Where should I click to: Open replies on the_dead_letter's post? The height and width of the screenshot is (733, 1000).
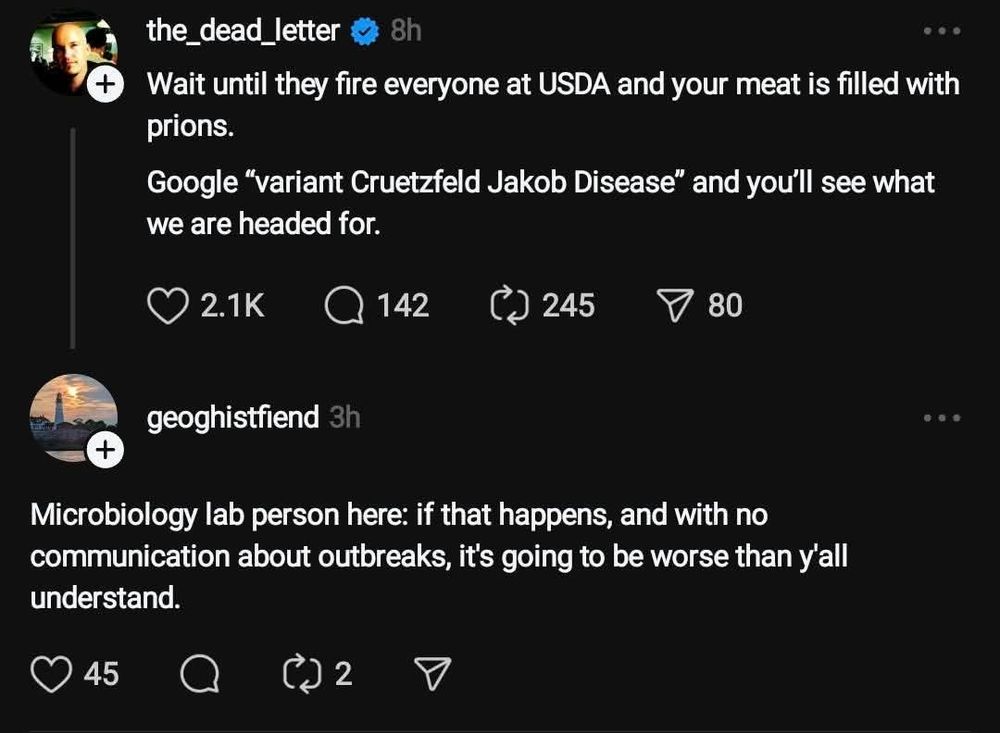click(345, 305)
